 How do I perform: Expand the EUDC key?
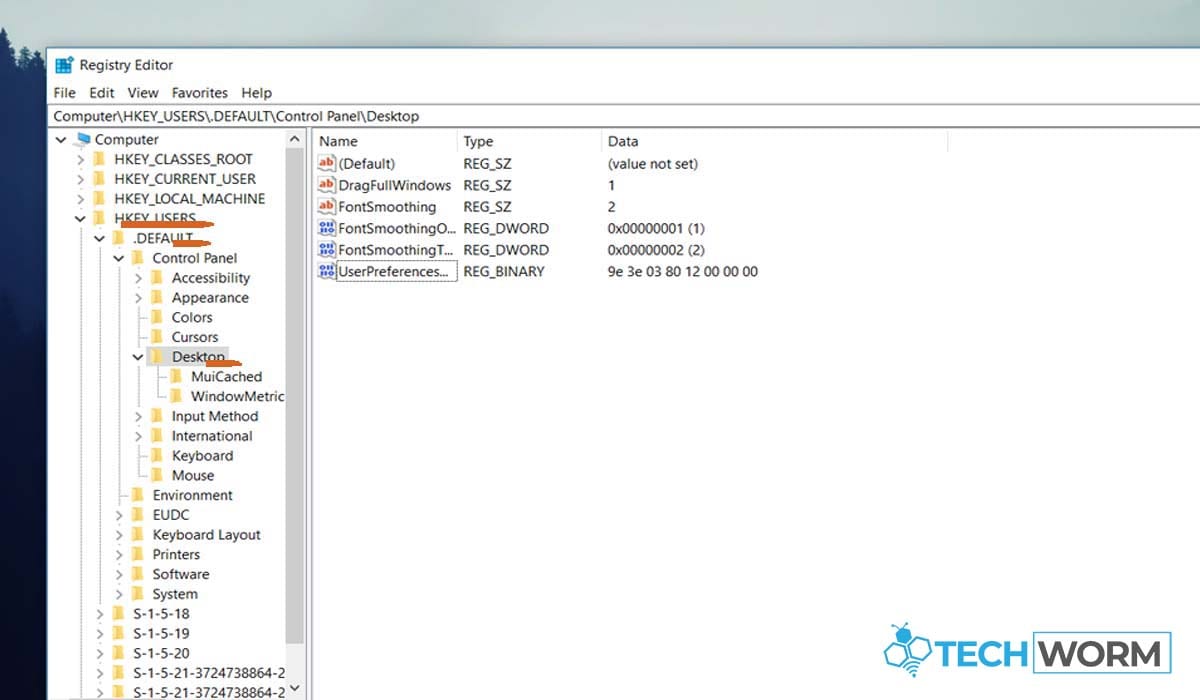pos(120,515)
